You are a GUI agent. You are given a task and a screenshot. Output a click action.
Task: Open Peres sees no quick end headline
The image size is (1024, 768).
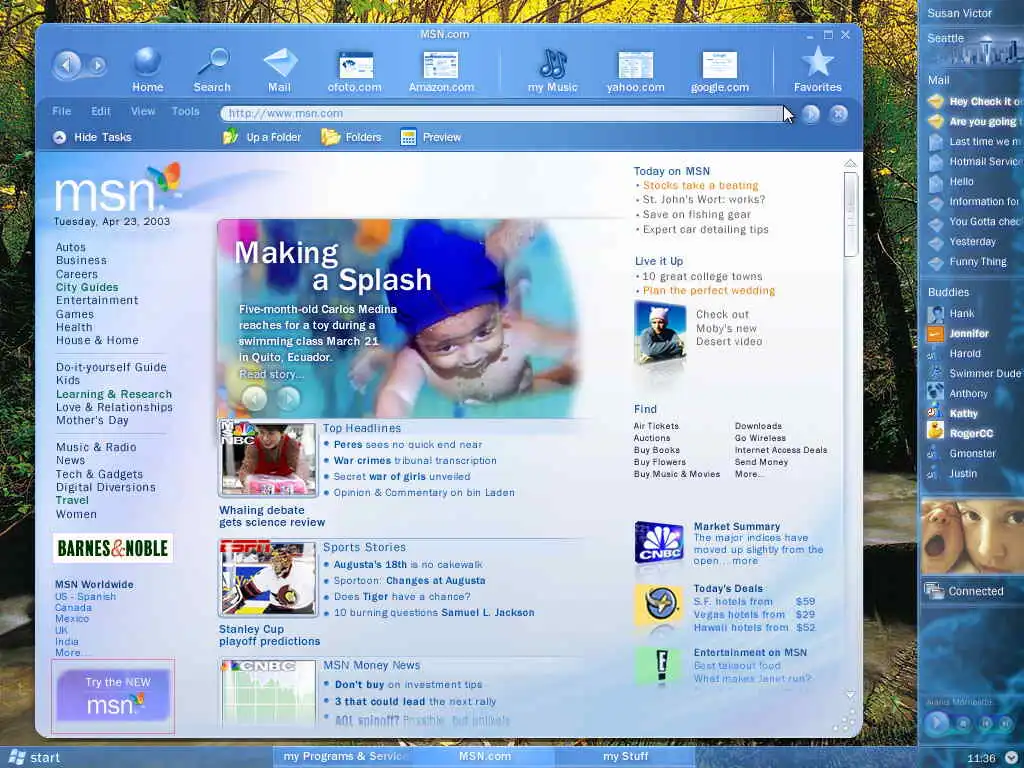pos(408,445)
